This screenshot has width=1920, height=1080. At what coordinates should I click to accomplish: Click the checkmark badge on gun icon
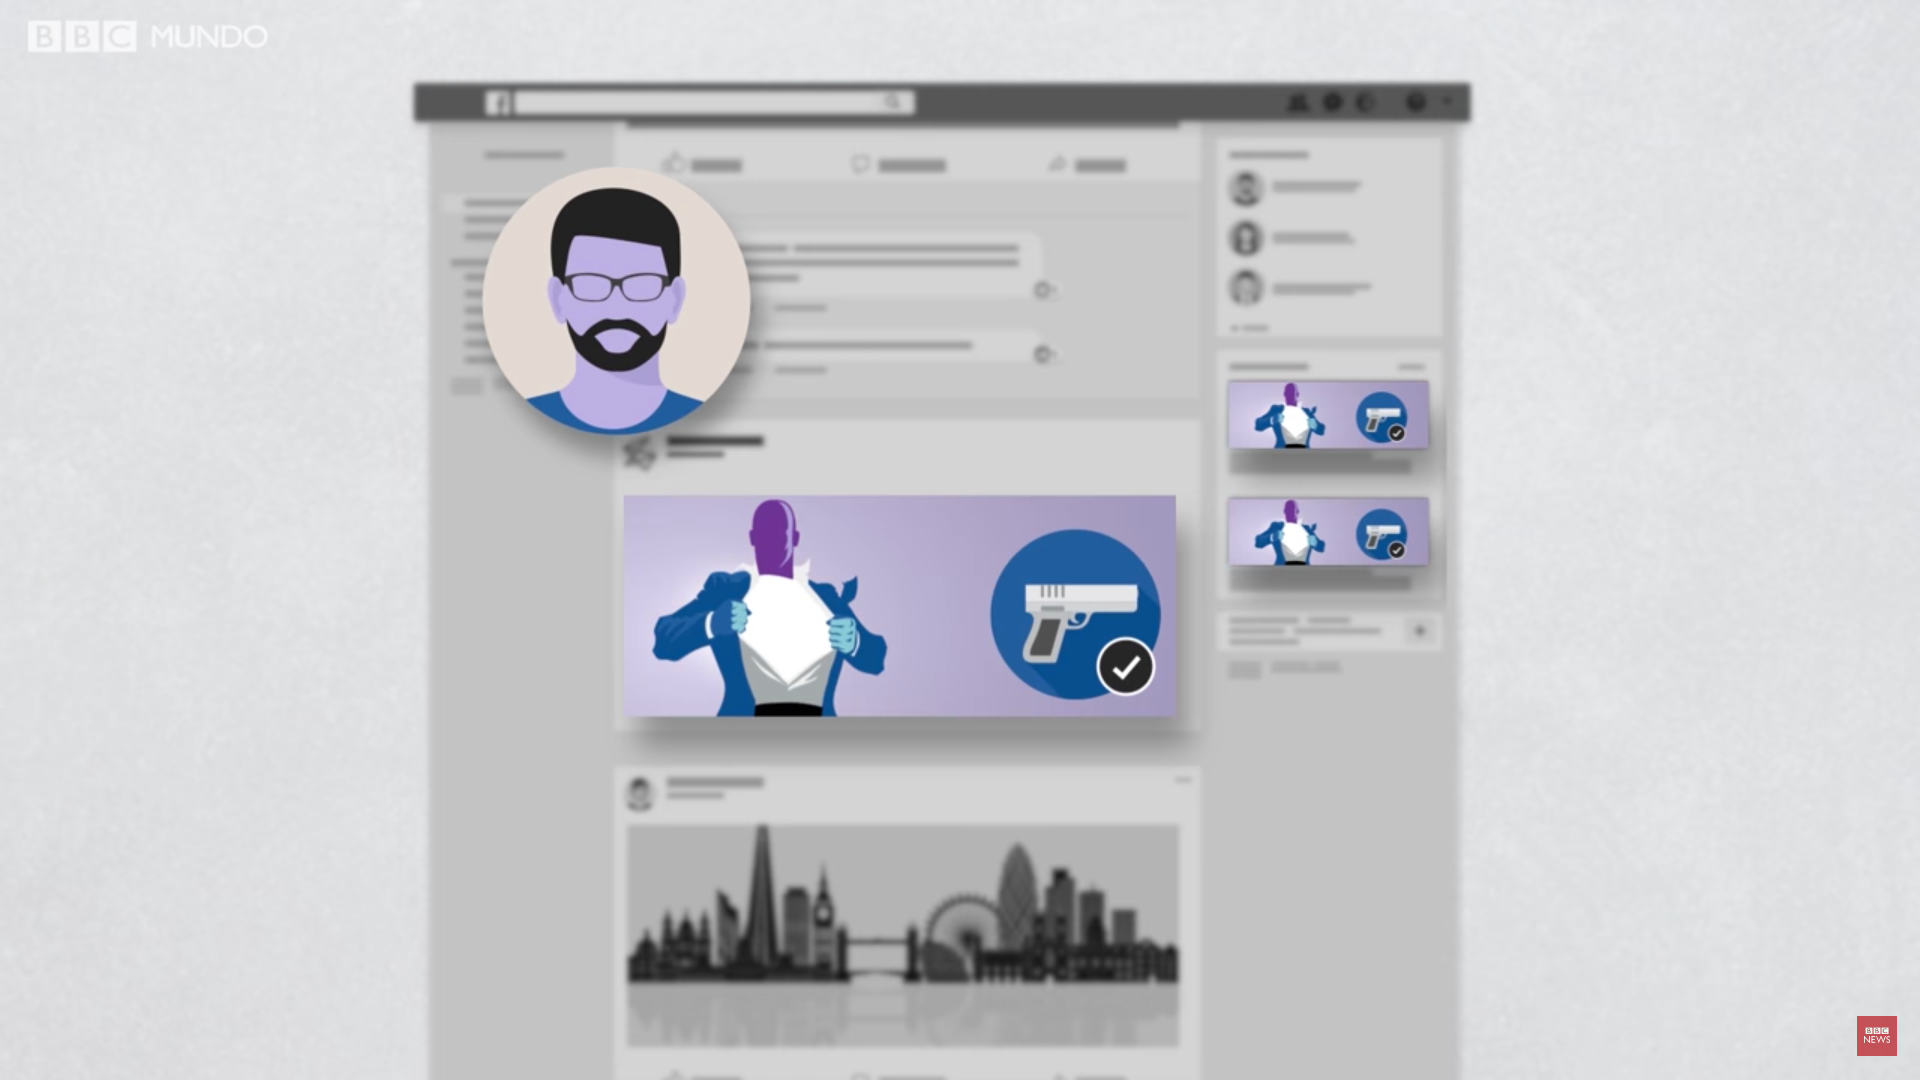pos(1126,666)
